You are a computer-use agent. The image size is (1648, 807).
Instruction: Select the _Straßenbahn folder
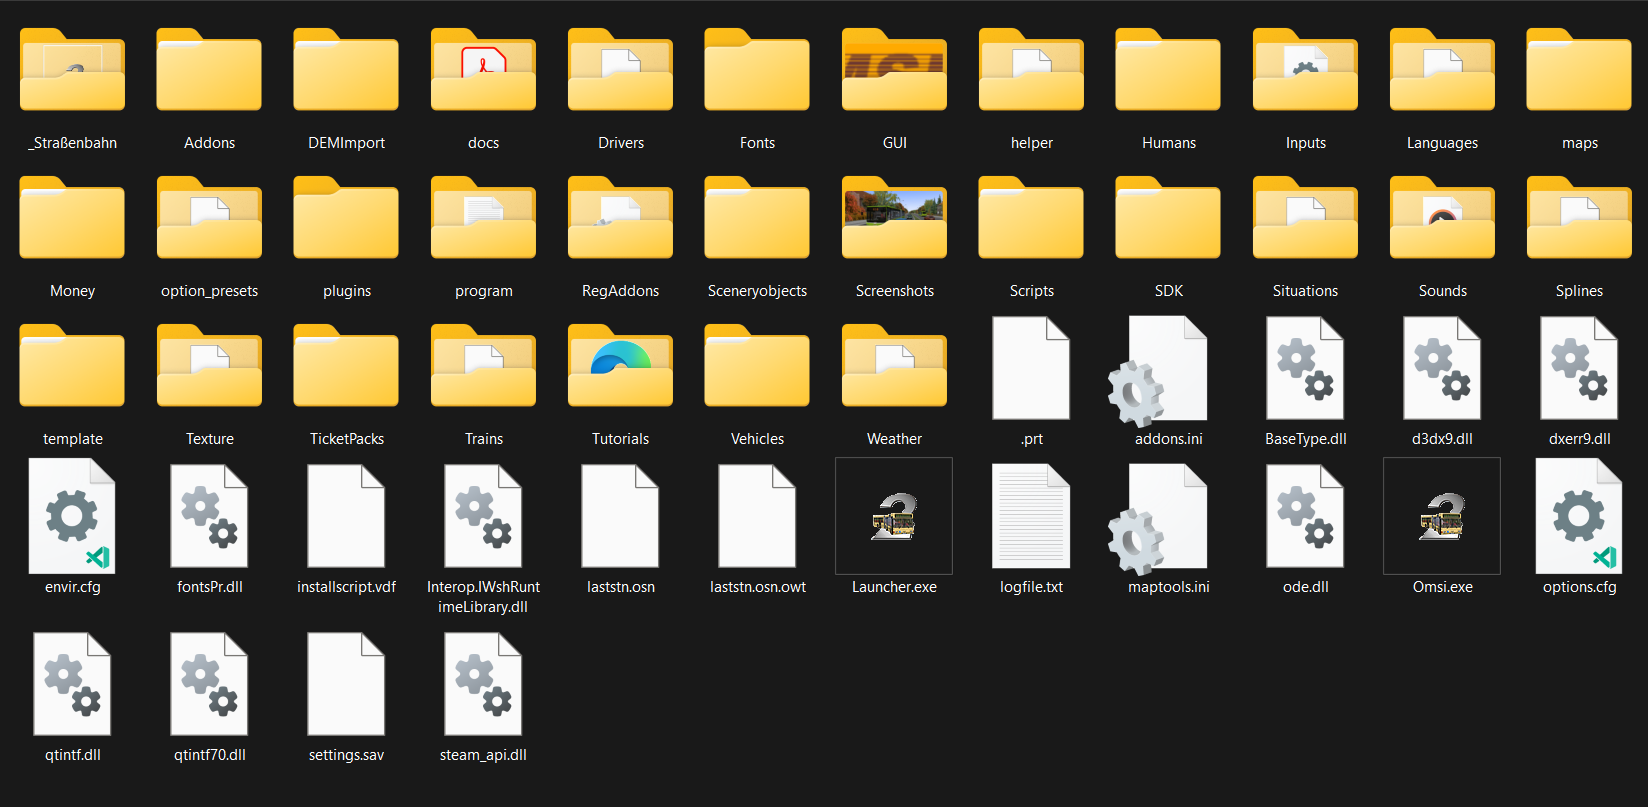[x=72, y=71]
